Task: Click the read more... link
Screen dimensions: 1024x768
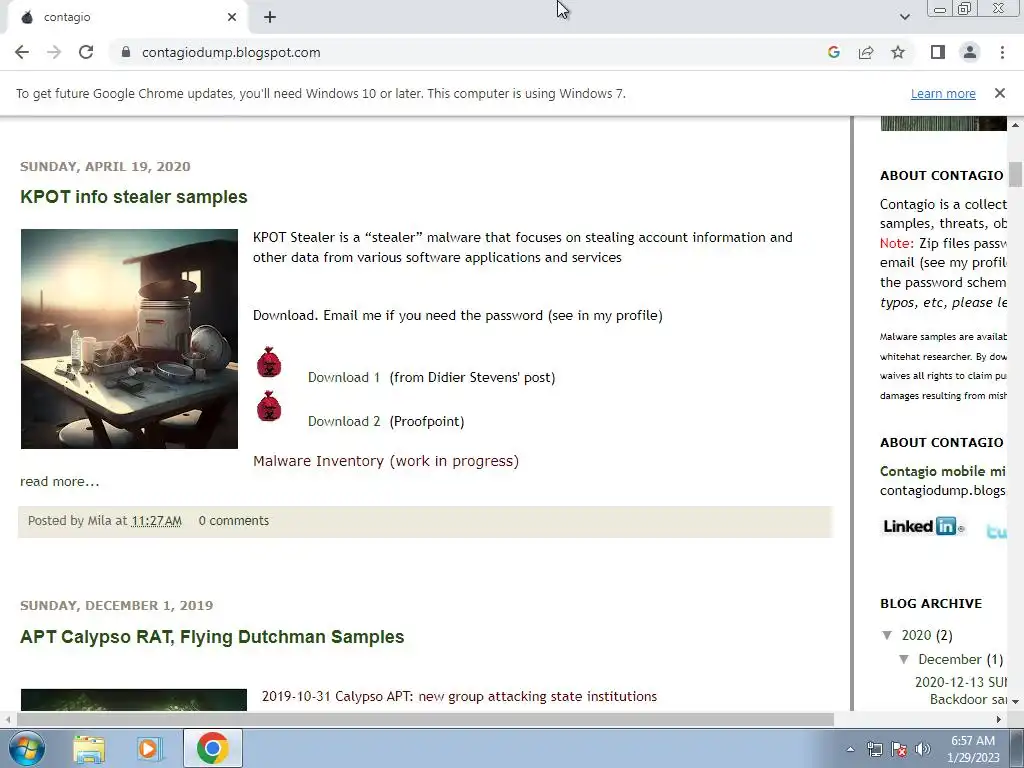Action: pos(59,481)
